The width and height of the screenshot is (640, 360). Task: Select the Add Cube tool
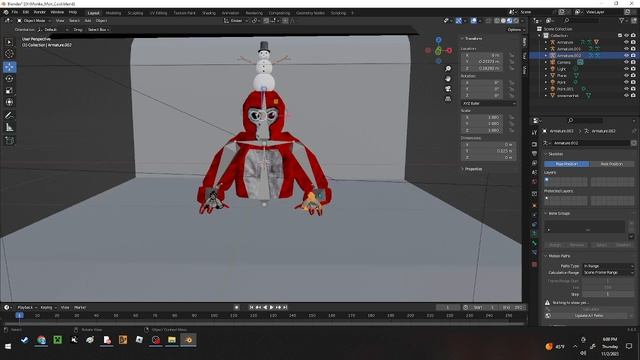(x=9, y=140)
